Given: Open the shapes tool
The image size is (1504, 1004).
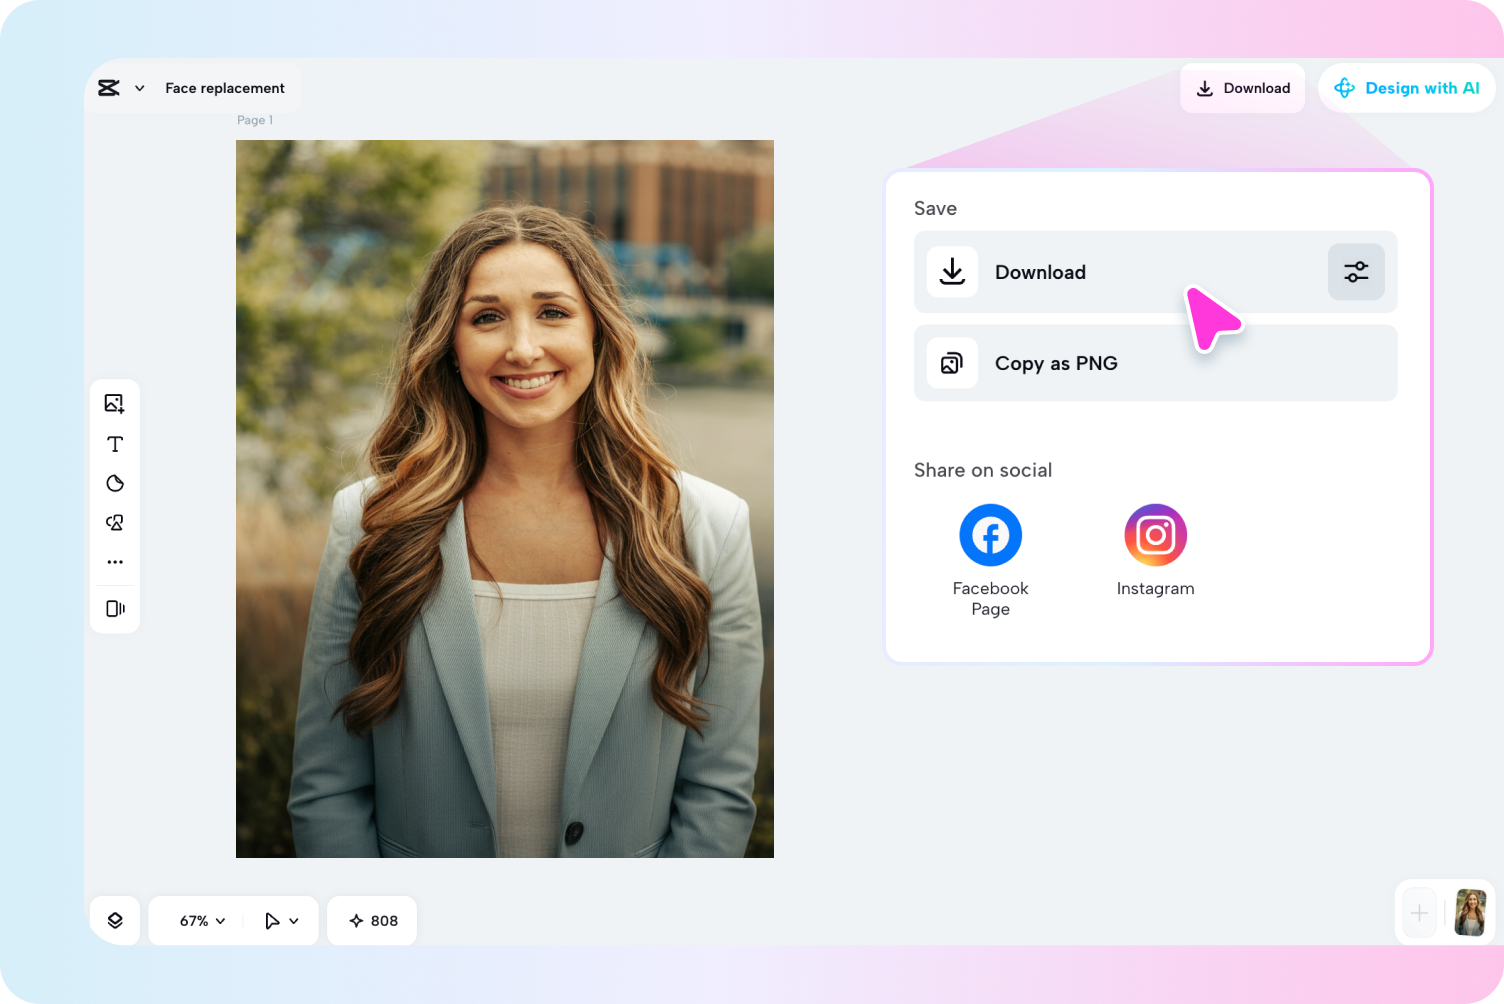Looking at the screenshot, I should point(115,523).
